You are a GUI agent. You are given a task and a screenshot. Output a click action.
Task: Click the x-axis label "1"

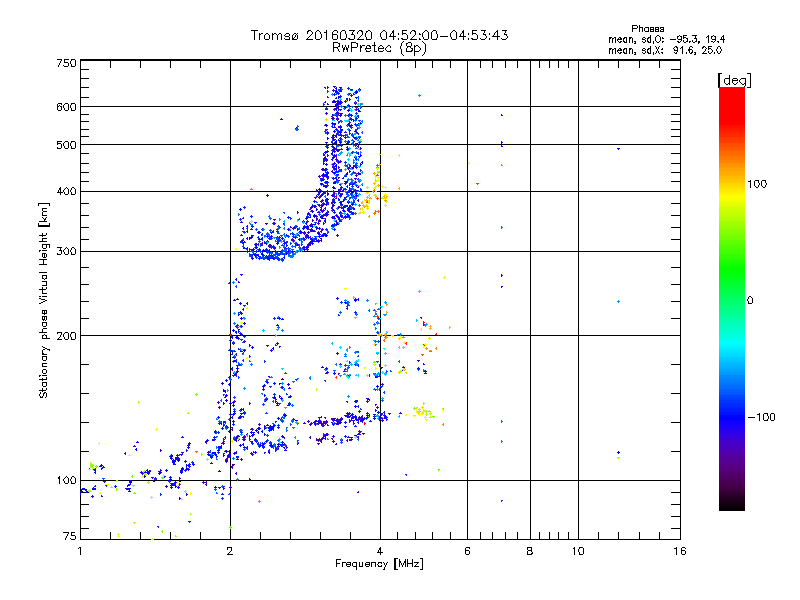[80, 551]
